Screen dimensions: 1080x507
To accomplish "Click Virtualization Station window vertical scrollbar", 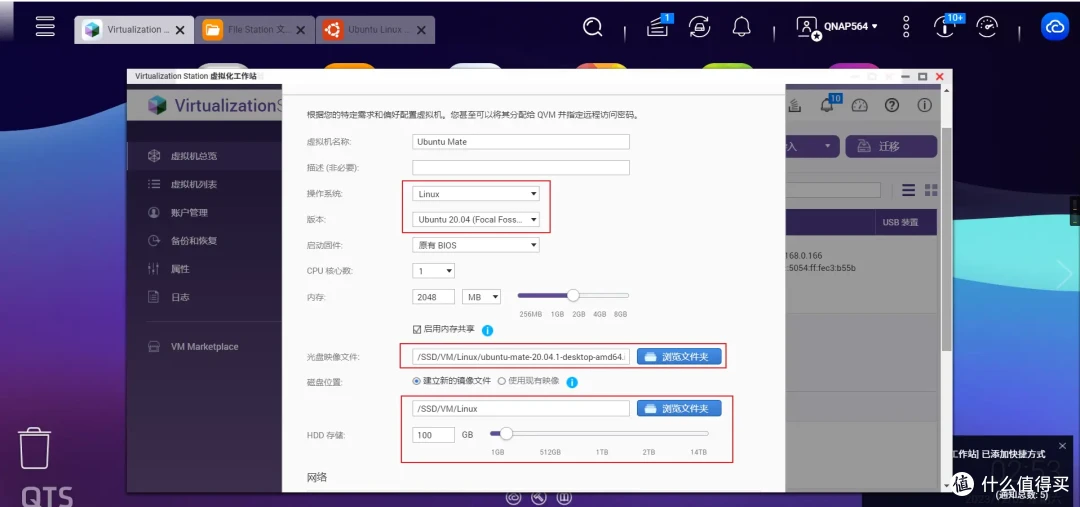I will (946, 238).
